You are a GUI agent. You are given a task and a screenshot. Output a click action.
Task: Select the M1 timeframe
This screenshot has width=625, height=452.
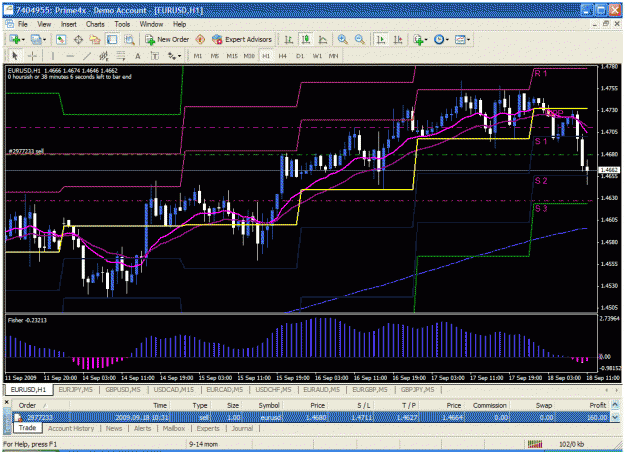(198, 56)
